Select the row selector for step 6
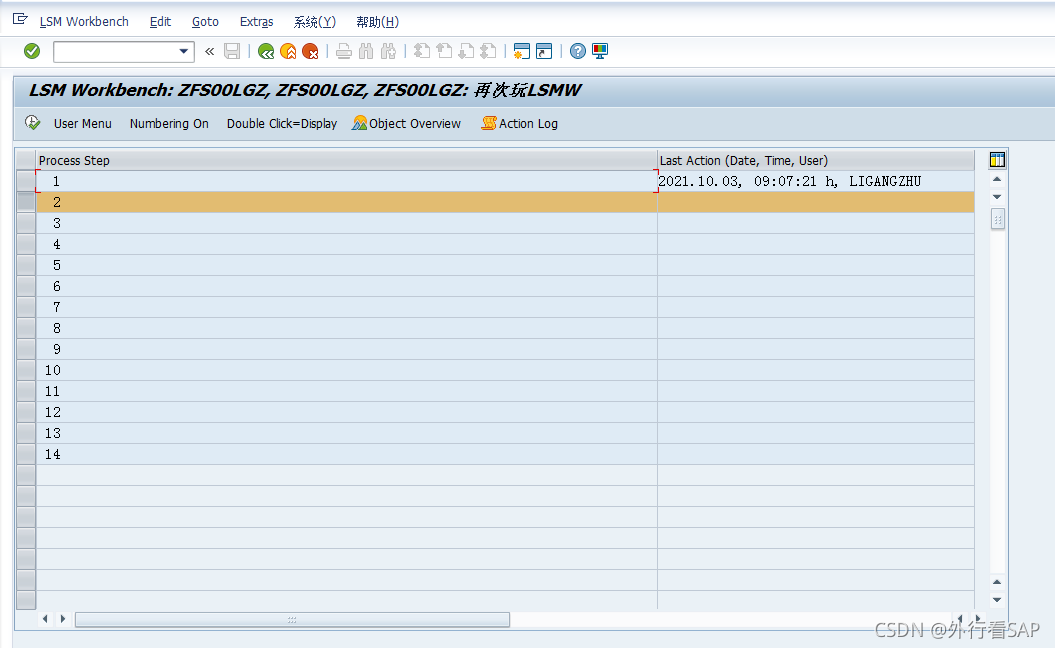1055x648 pixels. click(x=26, y=286)
